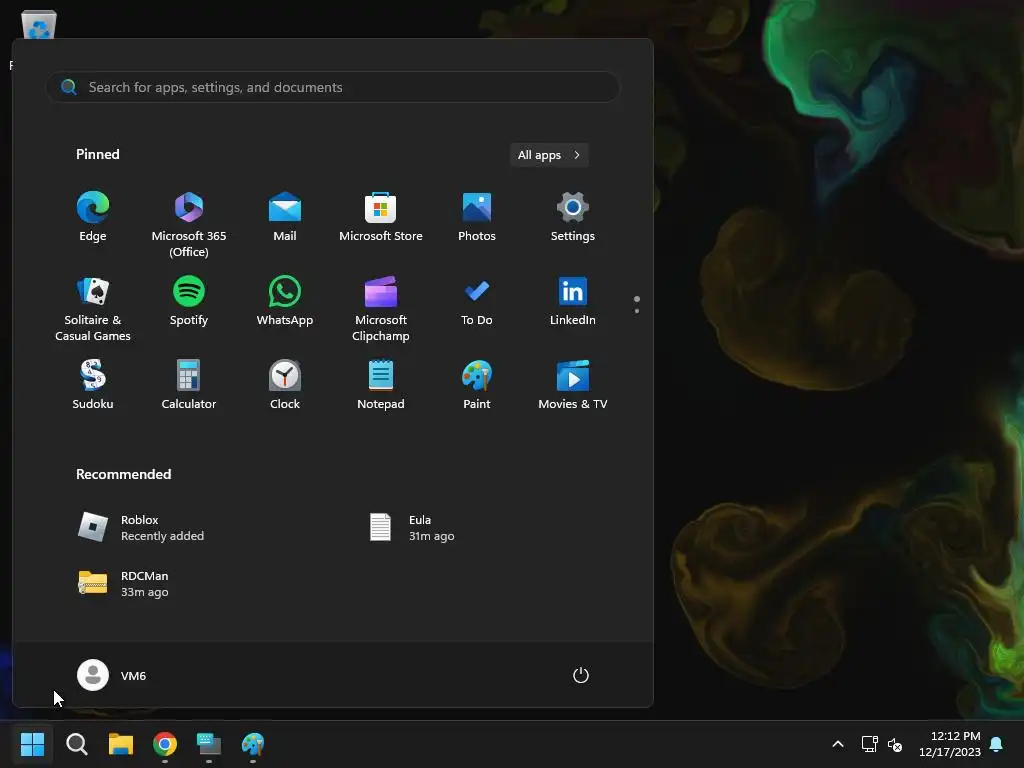The height and width of the screenshot is (768, 1024).
Task: Select the Recycle Bin desktop icon
Action: [39, 26]
